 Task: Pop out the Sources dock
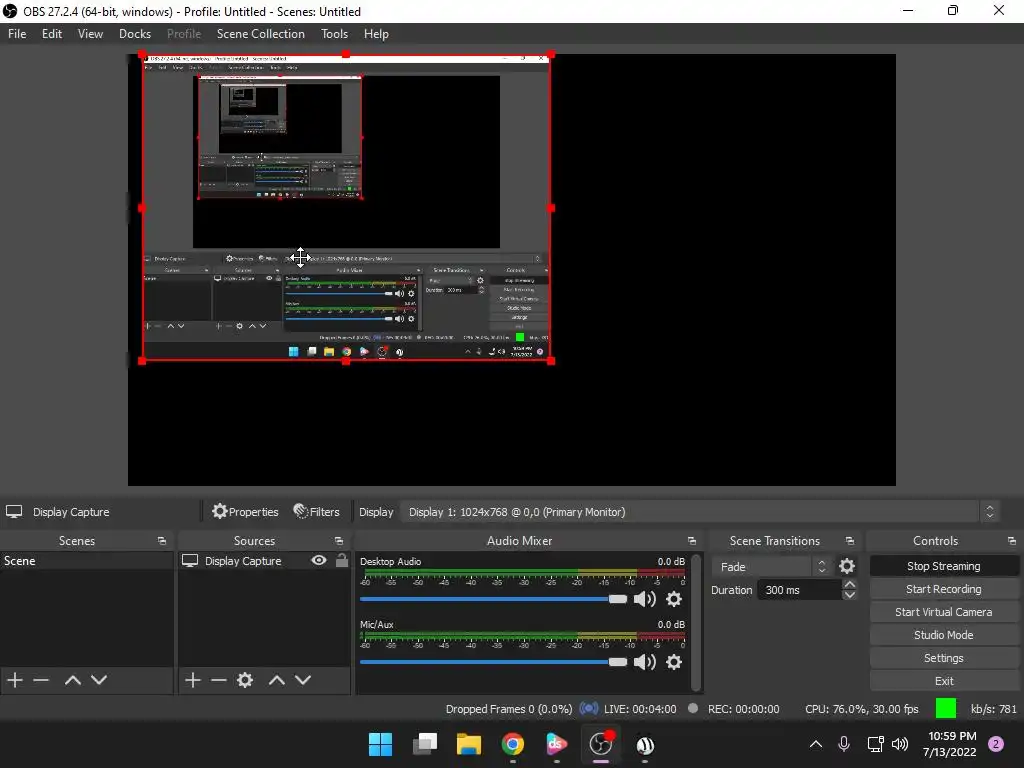tap(339, 541)
